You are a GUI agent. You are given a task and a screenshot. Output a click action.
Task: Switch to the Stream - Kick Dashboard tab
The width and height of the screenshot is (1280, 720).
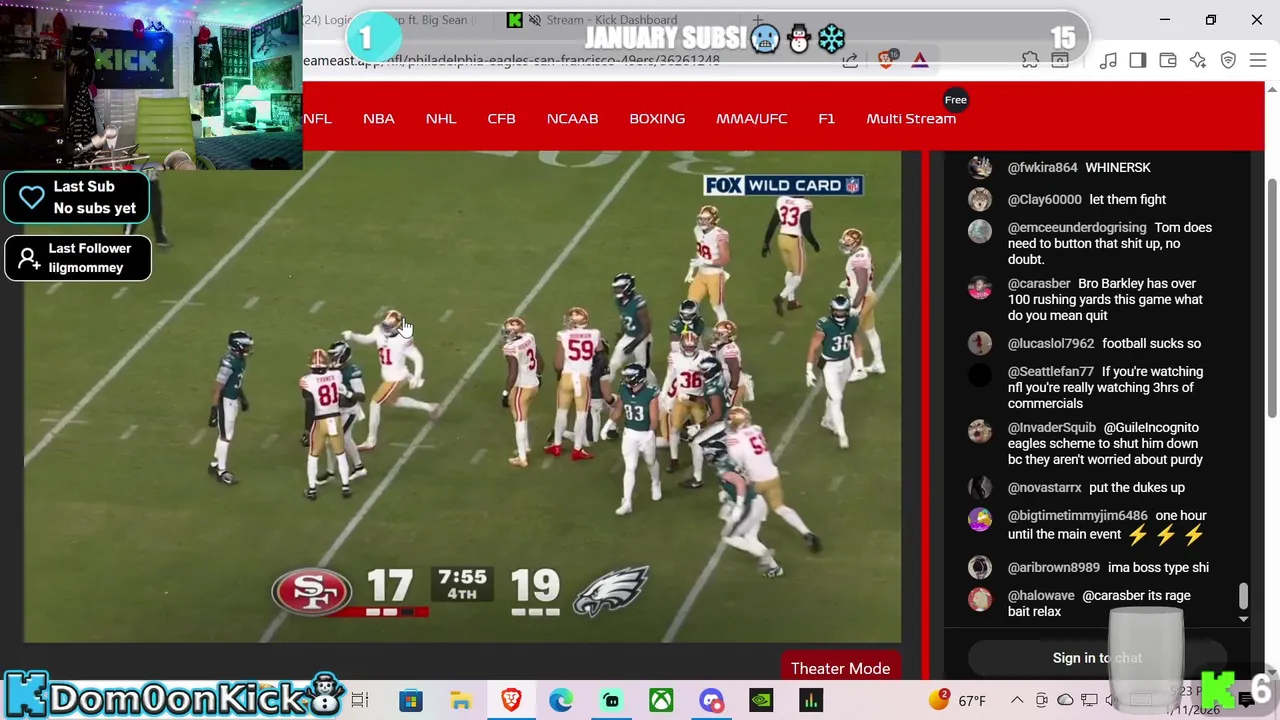[x=612, y=20]
